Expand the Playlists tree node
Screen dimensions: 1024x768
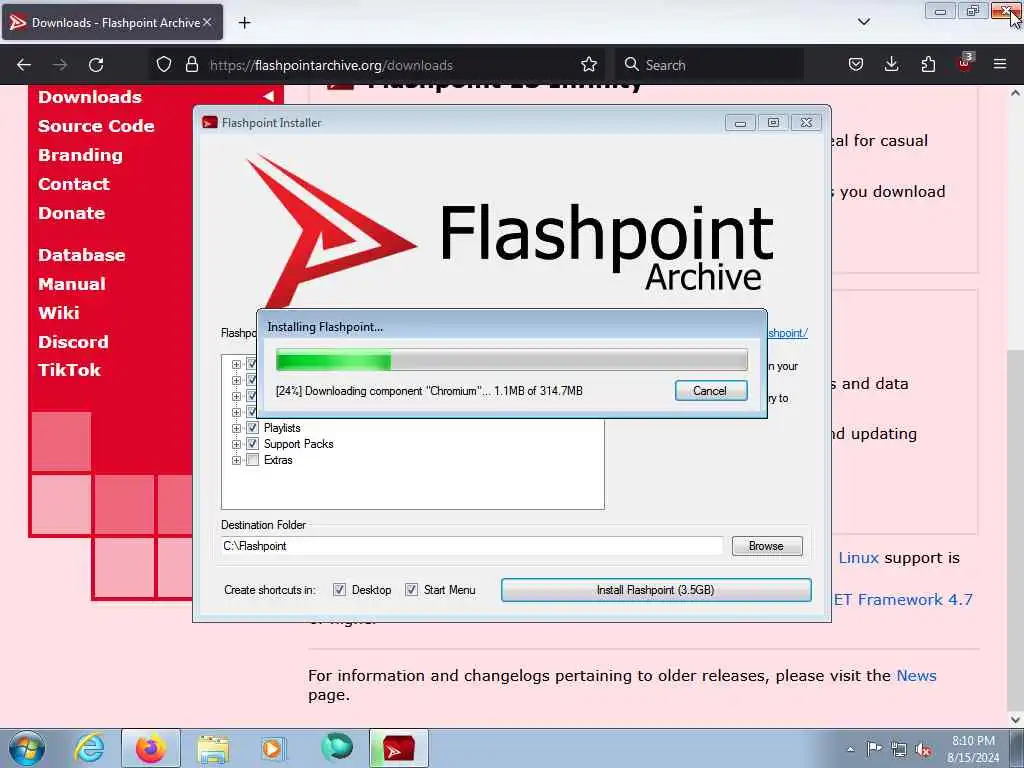coord(236,428)
